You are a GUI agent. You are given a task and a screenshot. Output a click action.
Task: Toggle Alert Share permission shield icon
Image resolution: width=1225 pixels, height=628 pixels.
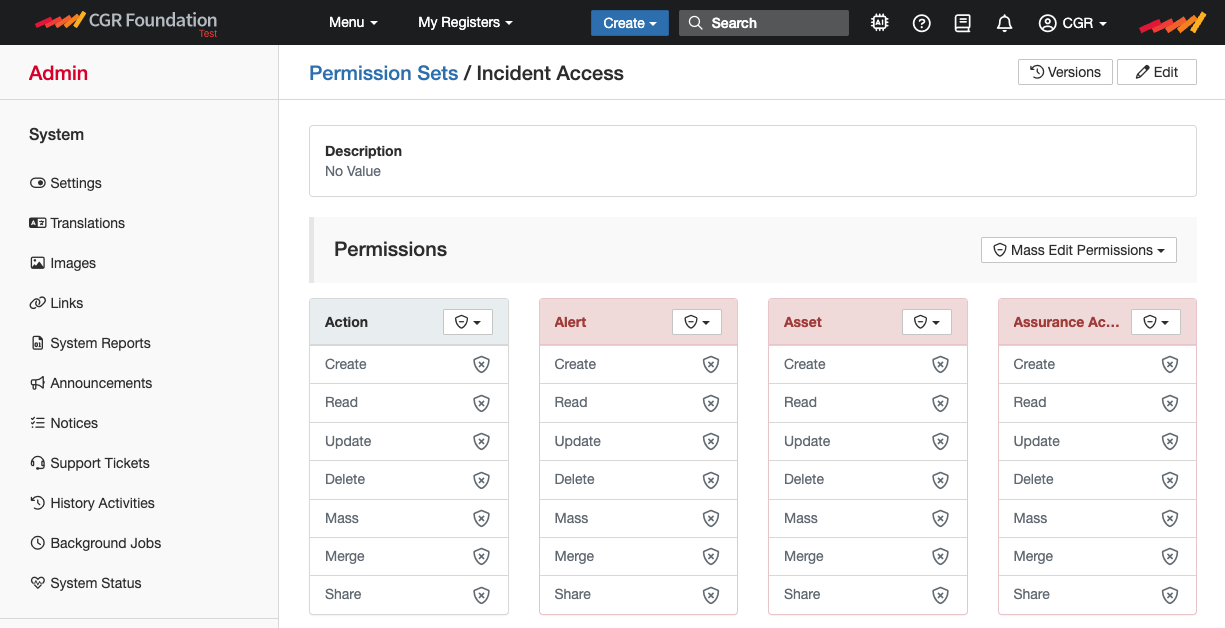(x=711, y=595)
